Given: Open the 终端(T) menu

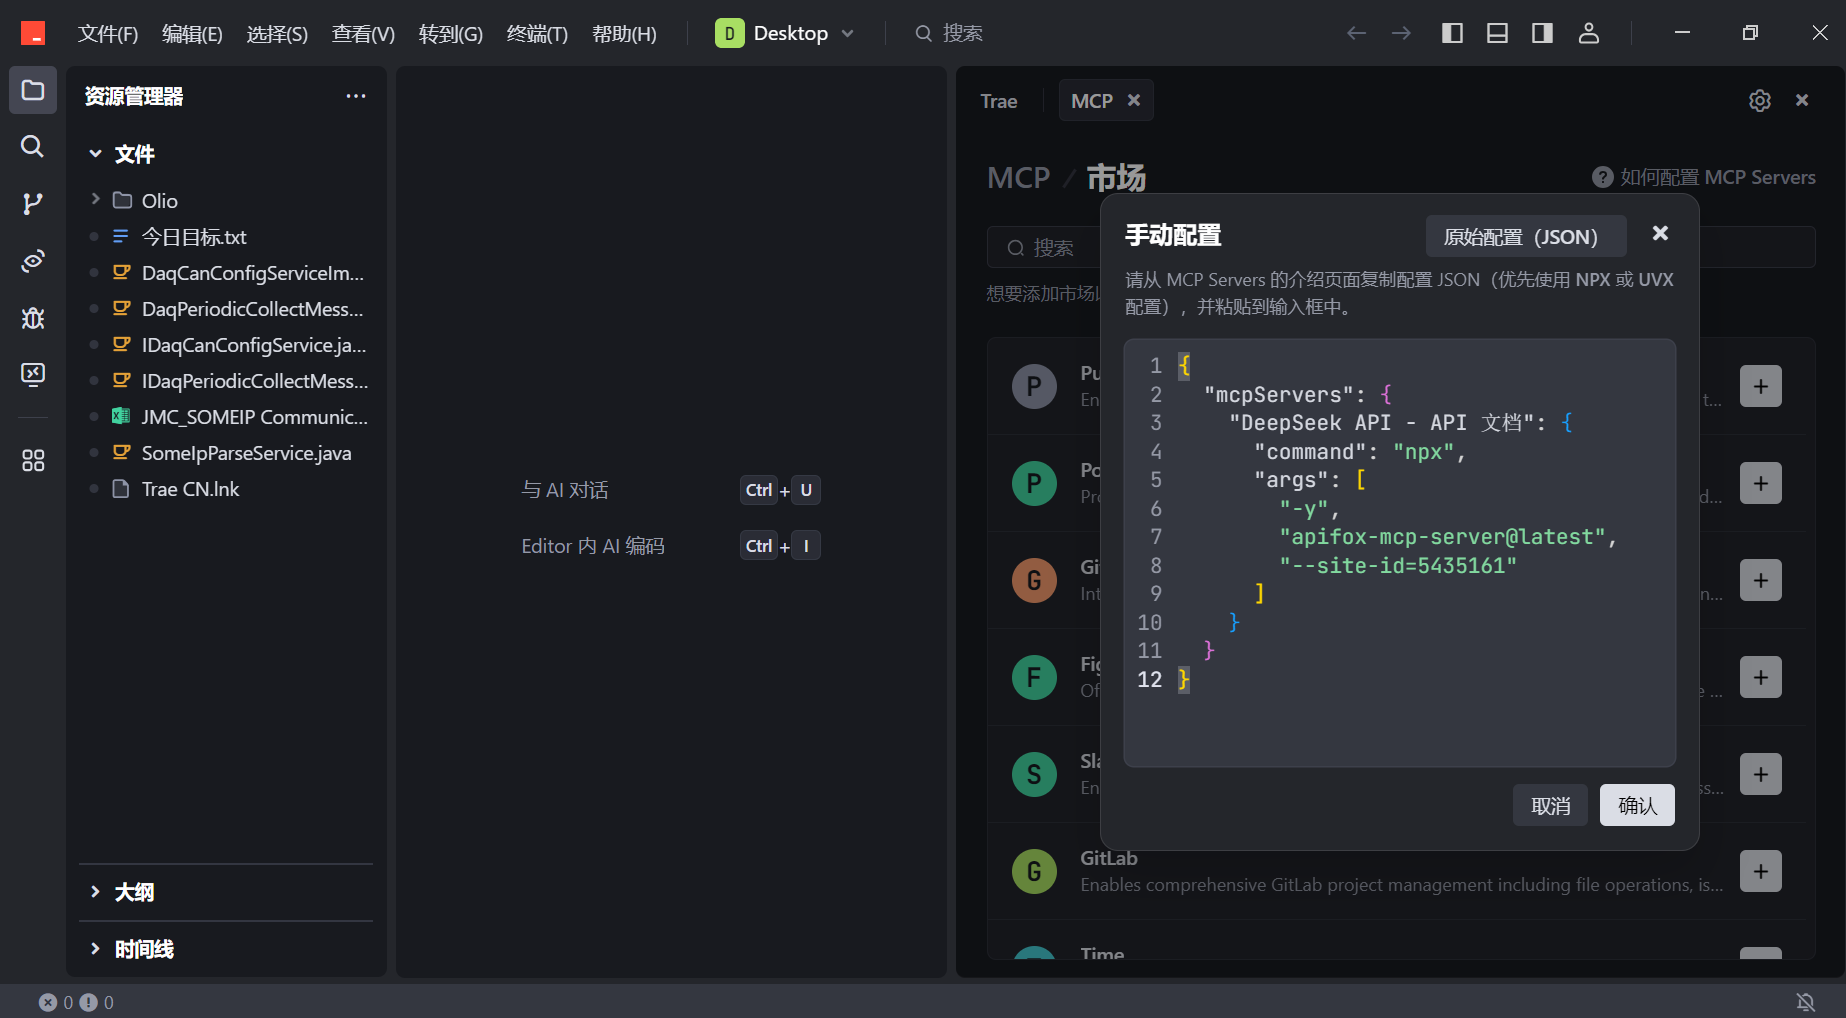Looking at the screenshot, I should 536,33.
